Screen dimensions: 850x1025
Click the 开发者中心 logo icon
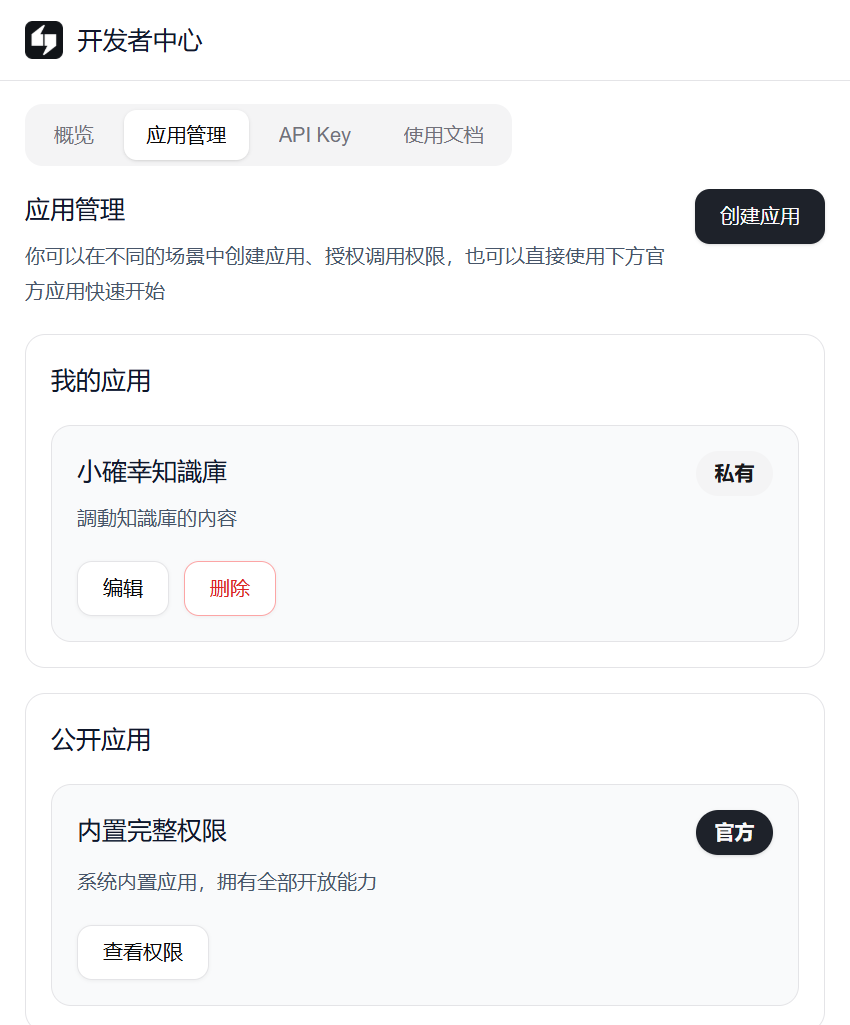(43, 41)
